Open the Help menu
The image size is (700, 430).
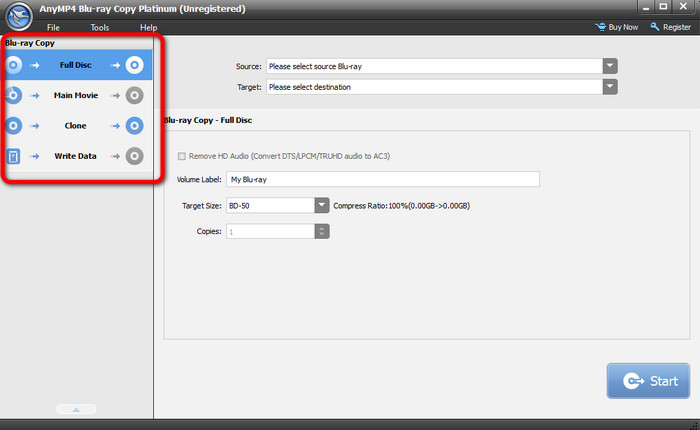click(x=148, y=27)
